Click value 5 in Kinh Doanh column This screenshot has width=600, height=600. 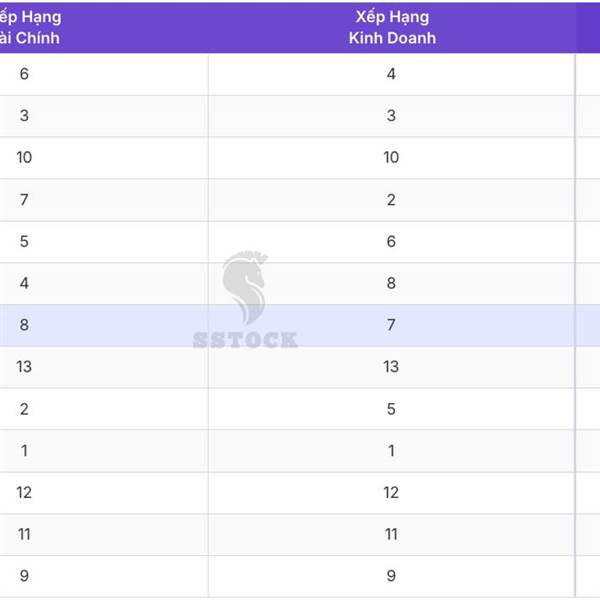391,409
